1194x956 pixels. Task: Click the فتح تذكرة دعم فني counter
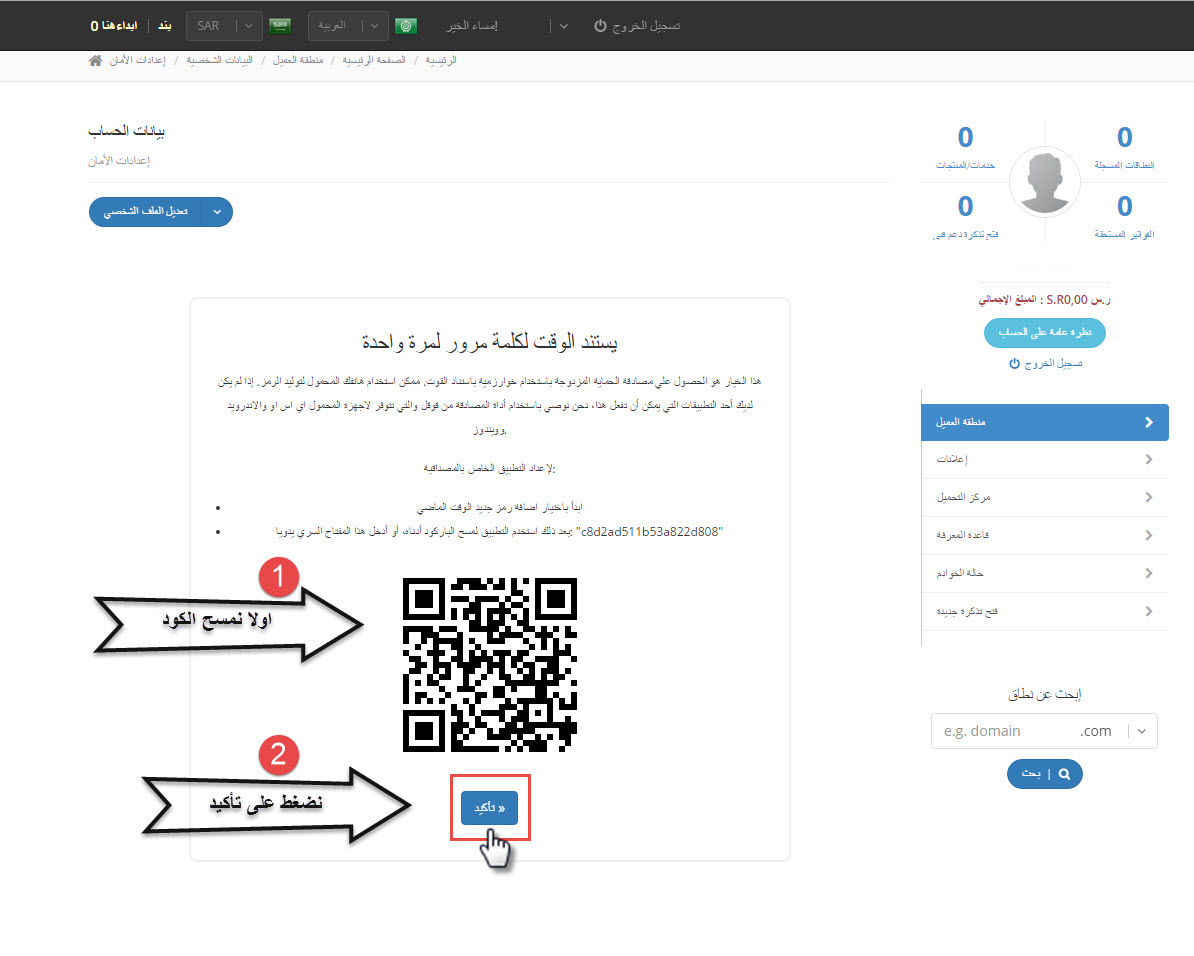coord(966,217)
